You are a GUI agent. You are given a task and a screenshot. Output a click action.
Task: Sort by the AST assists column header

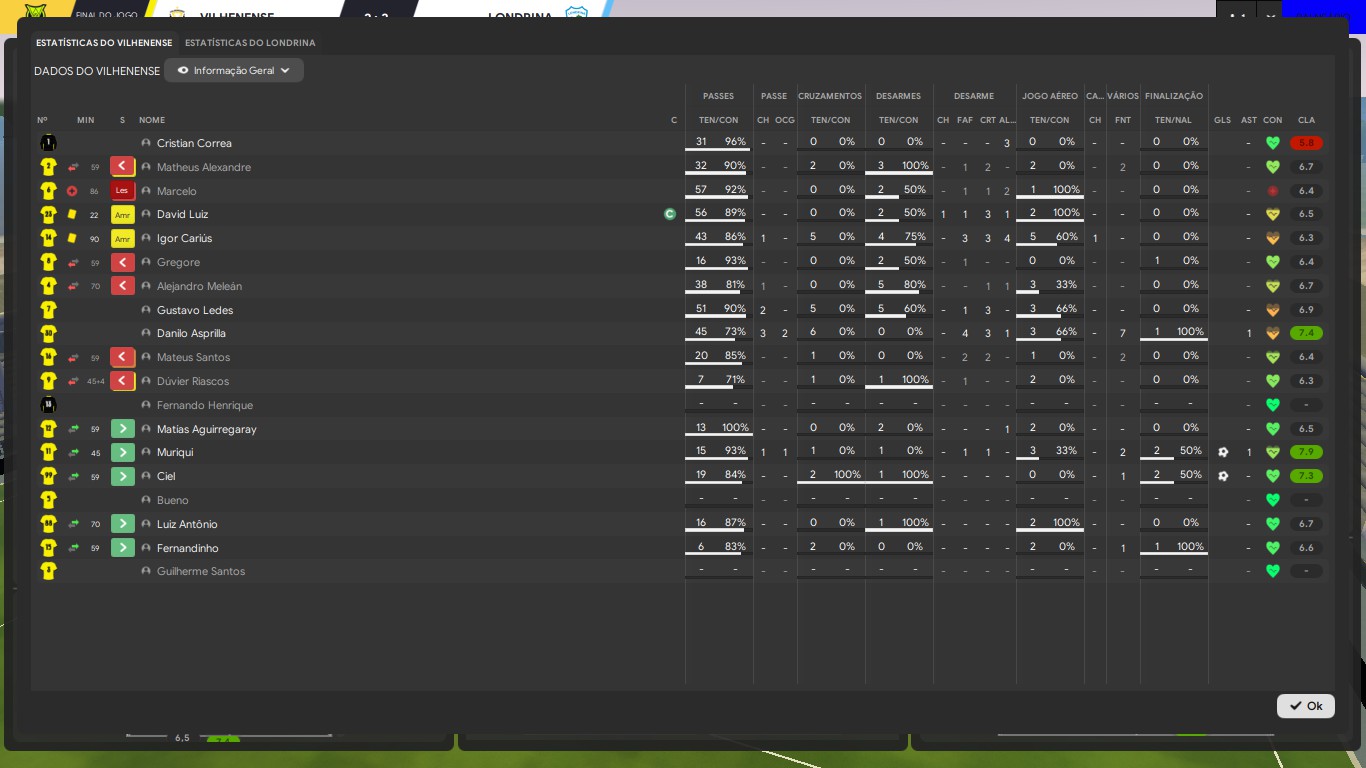(1249, 120)
